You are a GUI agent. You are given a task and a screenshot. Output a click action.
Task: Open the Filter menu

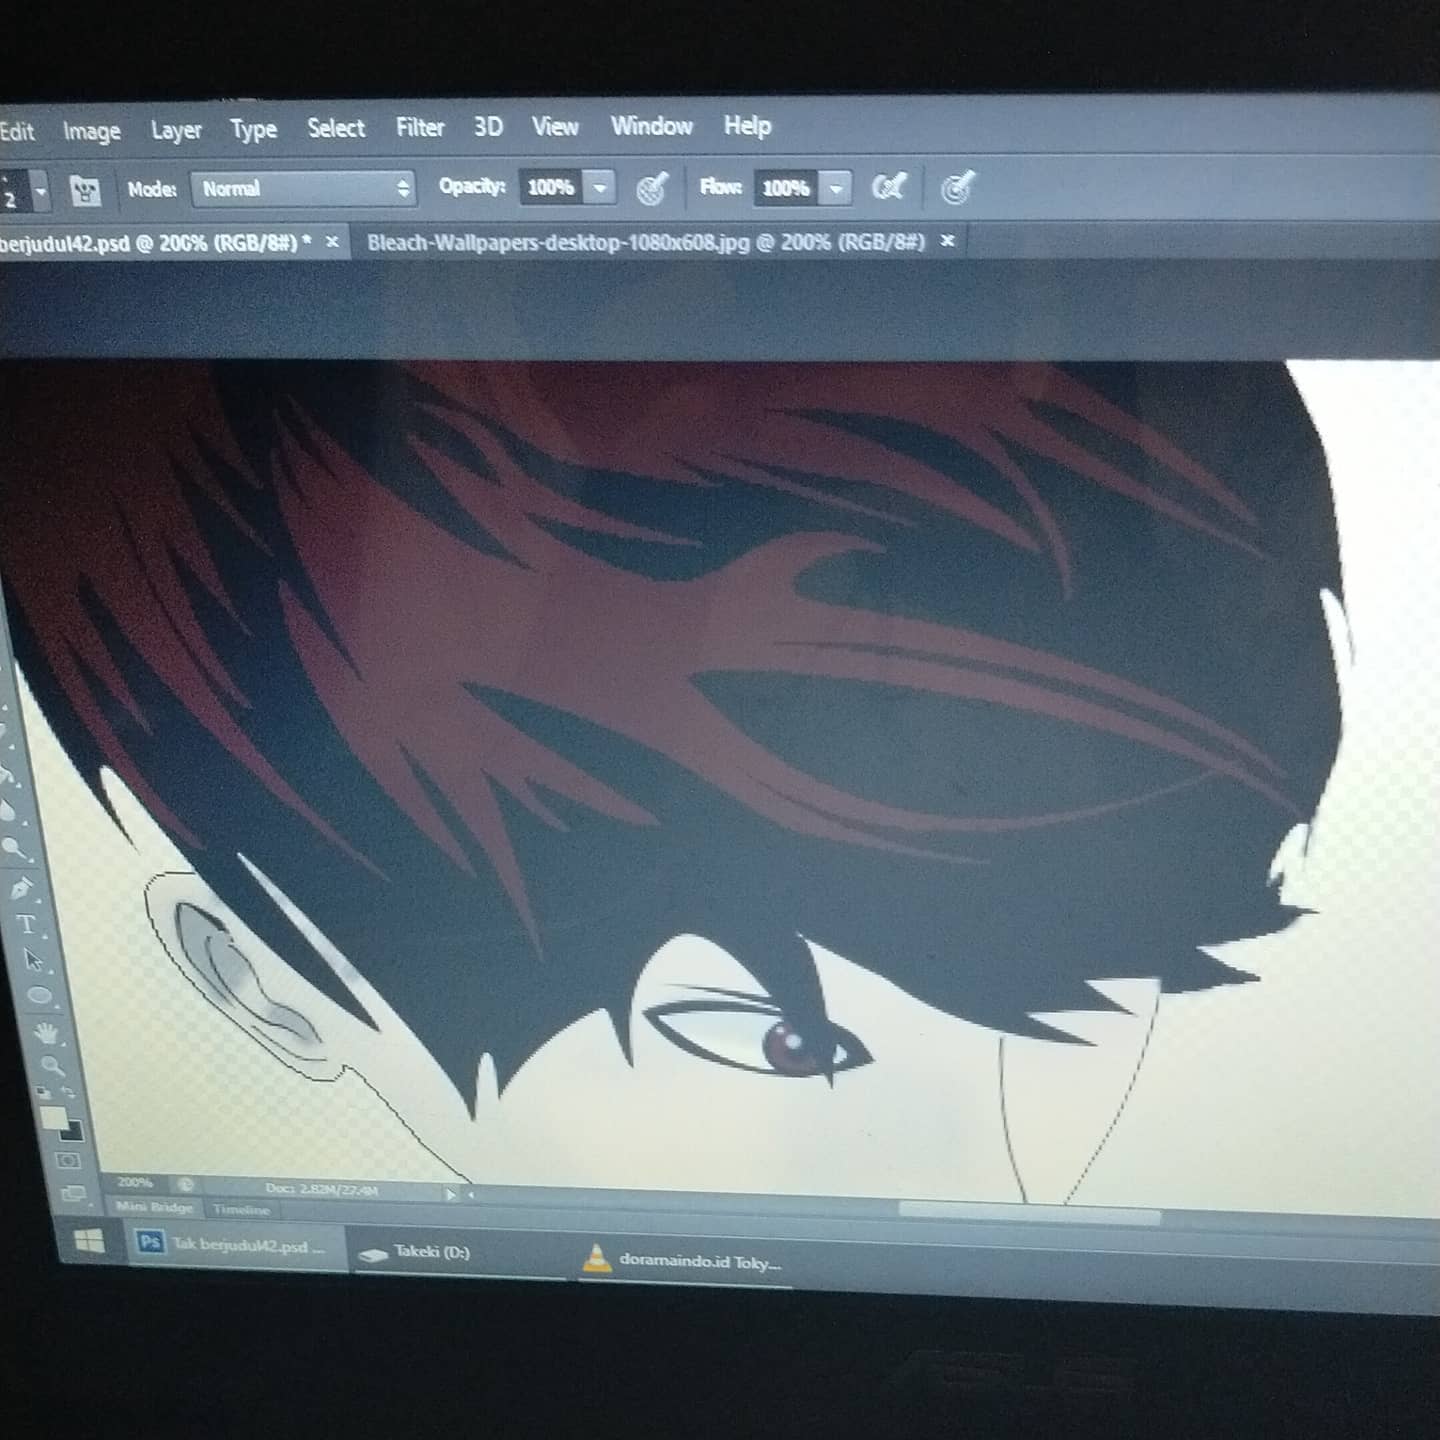[x=420, y=127]
